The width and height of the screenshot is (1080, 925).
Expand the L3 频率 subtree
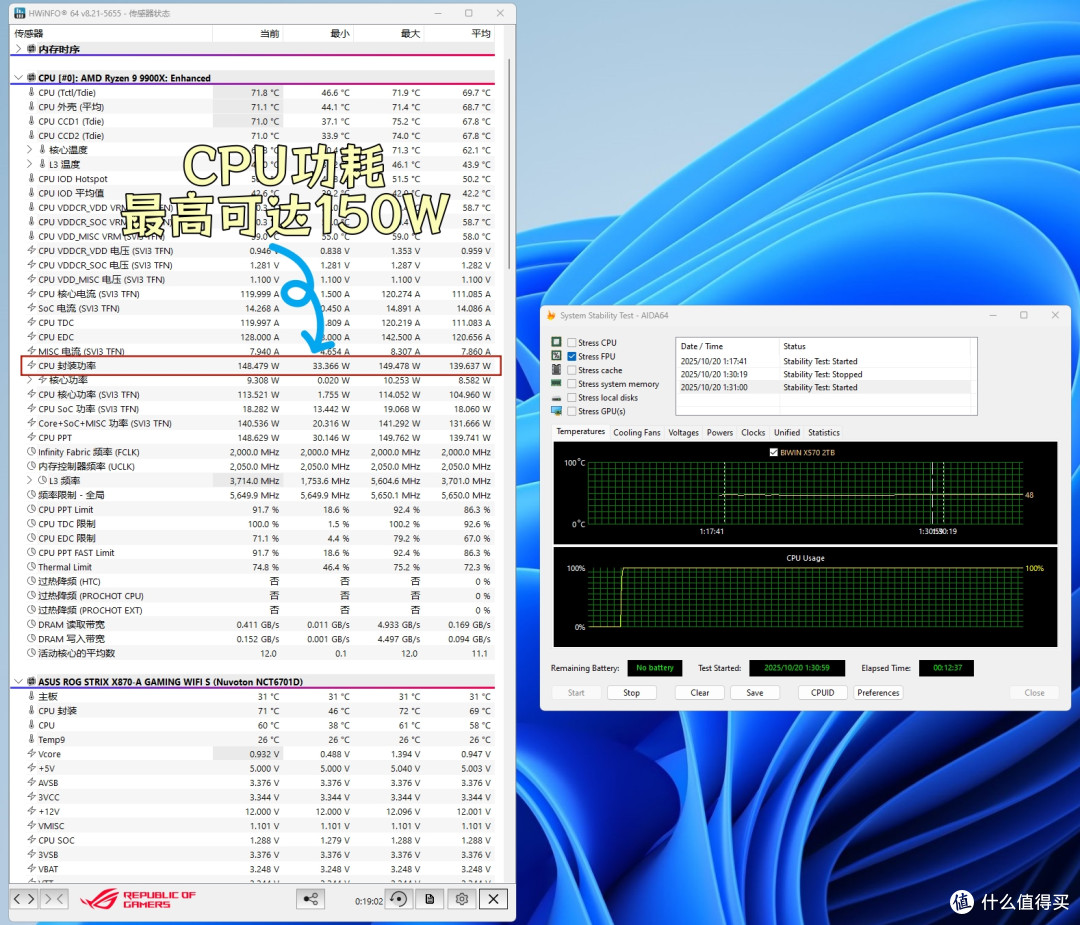[x=30, y=481]
